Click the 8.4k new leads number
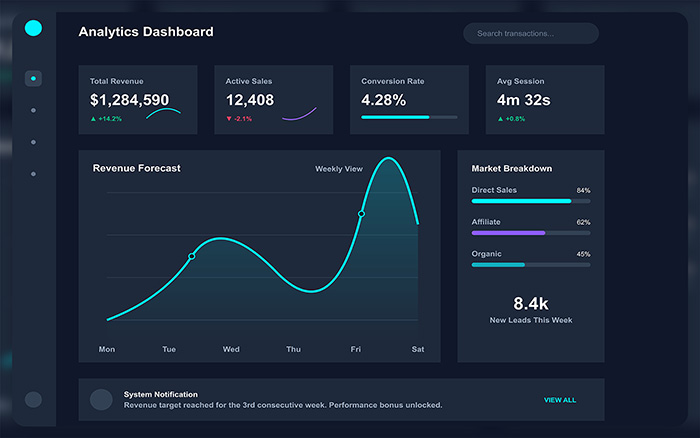The height and width of the screenshot is (438, 700). click(x=531, y=304)
